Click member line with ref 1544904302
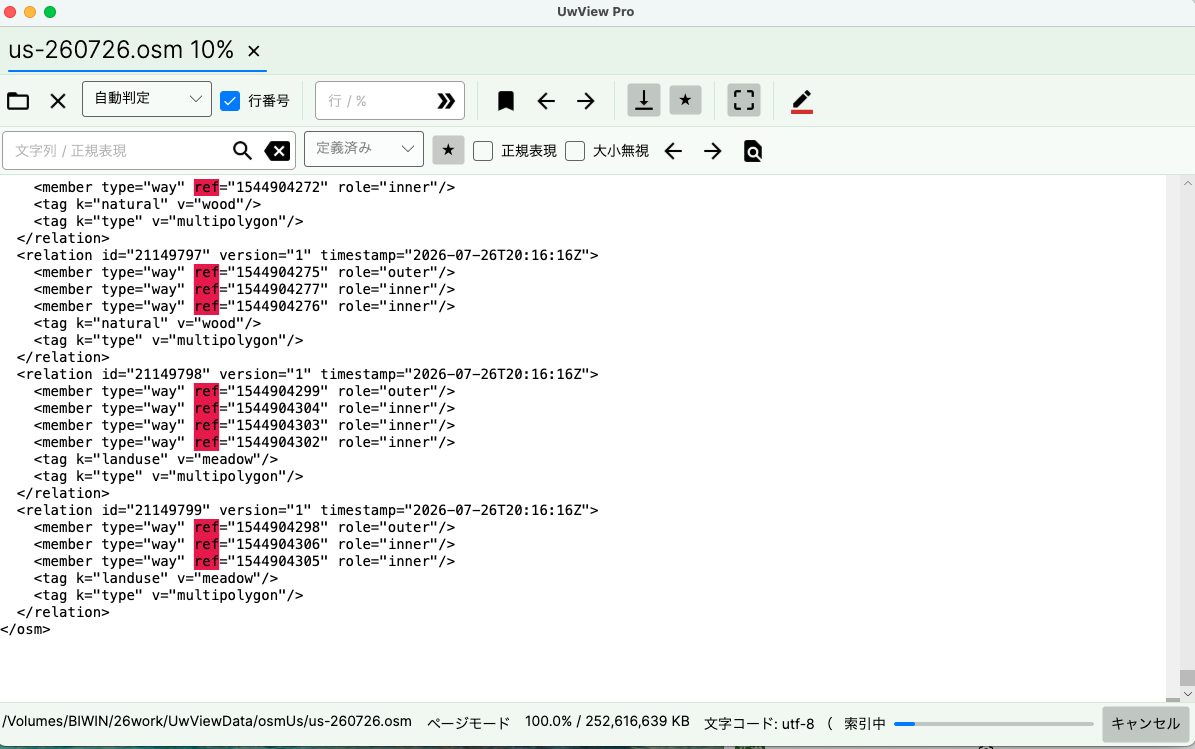Viewport: 1195px width, 749px height. point(245,442)
